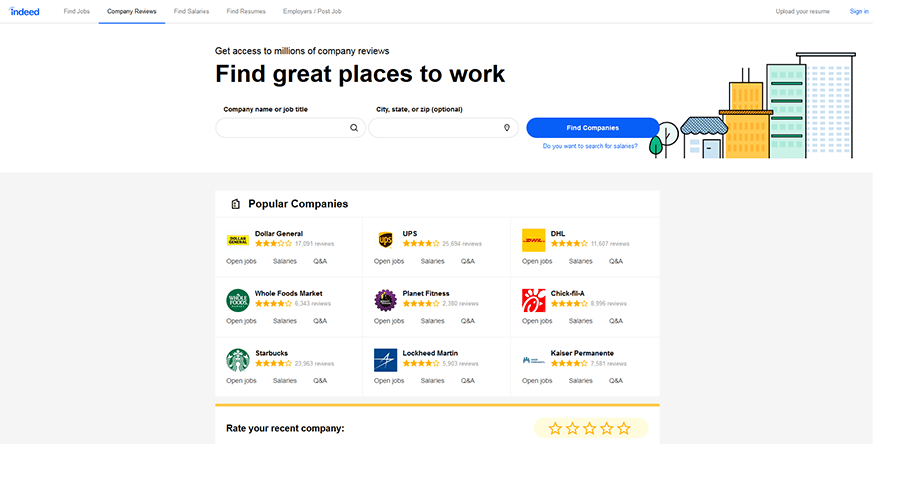Click the search magnifier icon
The width and height of the screenshot is (900, 500).
click(x=354, y=128)
